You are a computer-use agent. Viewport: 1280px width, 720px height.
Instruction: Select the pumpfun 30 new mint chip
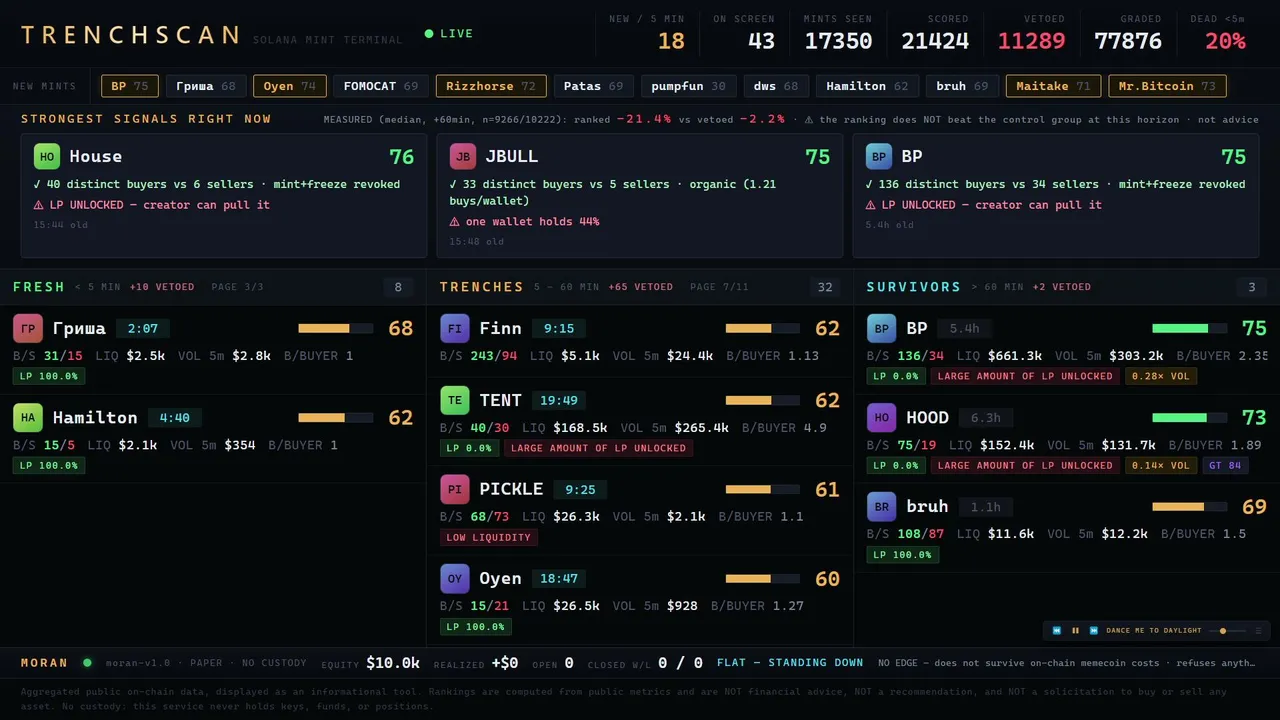click(x=688, y=86)
